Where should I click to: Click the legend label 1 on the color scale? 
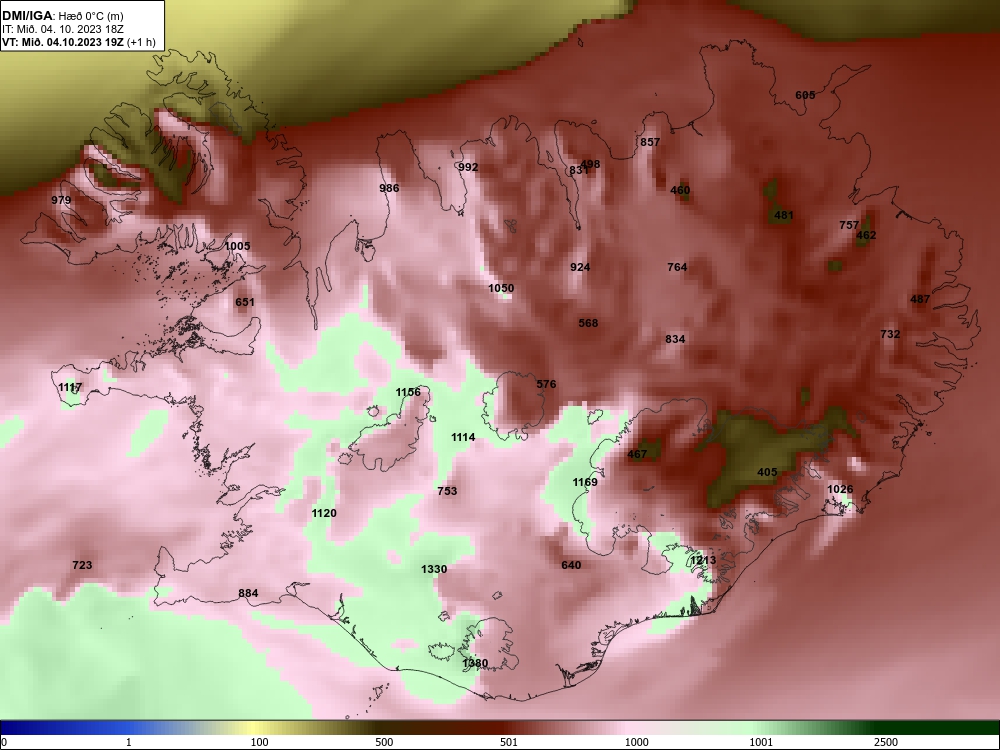tap(129, 742)
